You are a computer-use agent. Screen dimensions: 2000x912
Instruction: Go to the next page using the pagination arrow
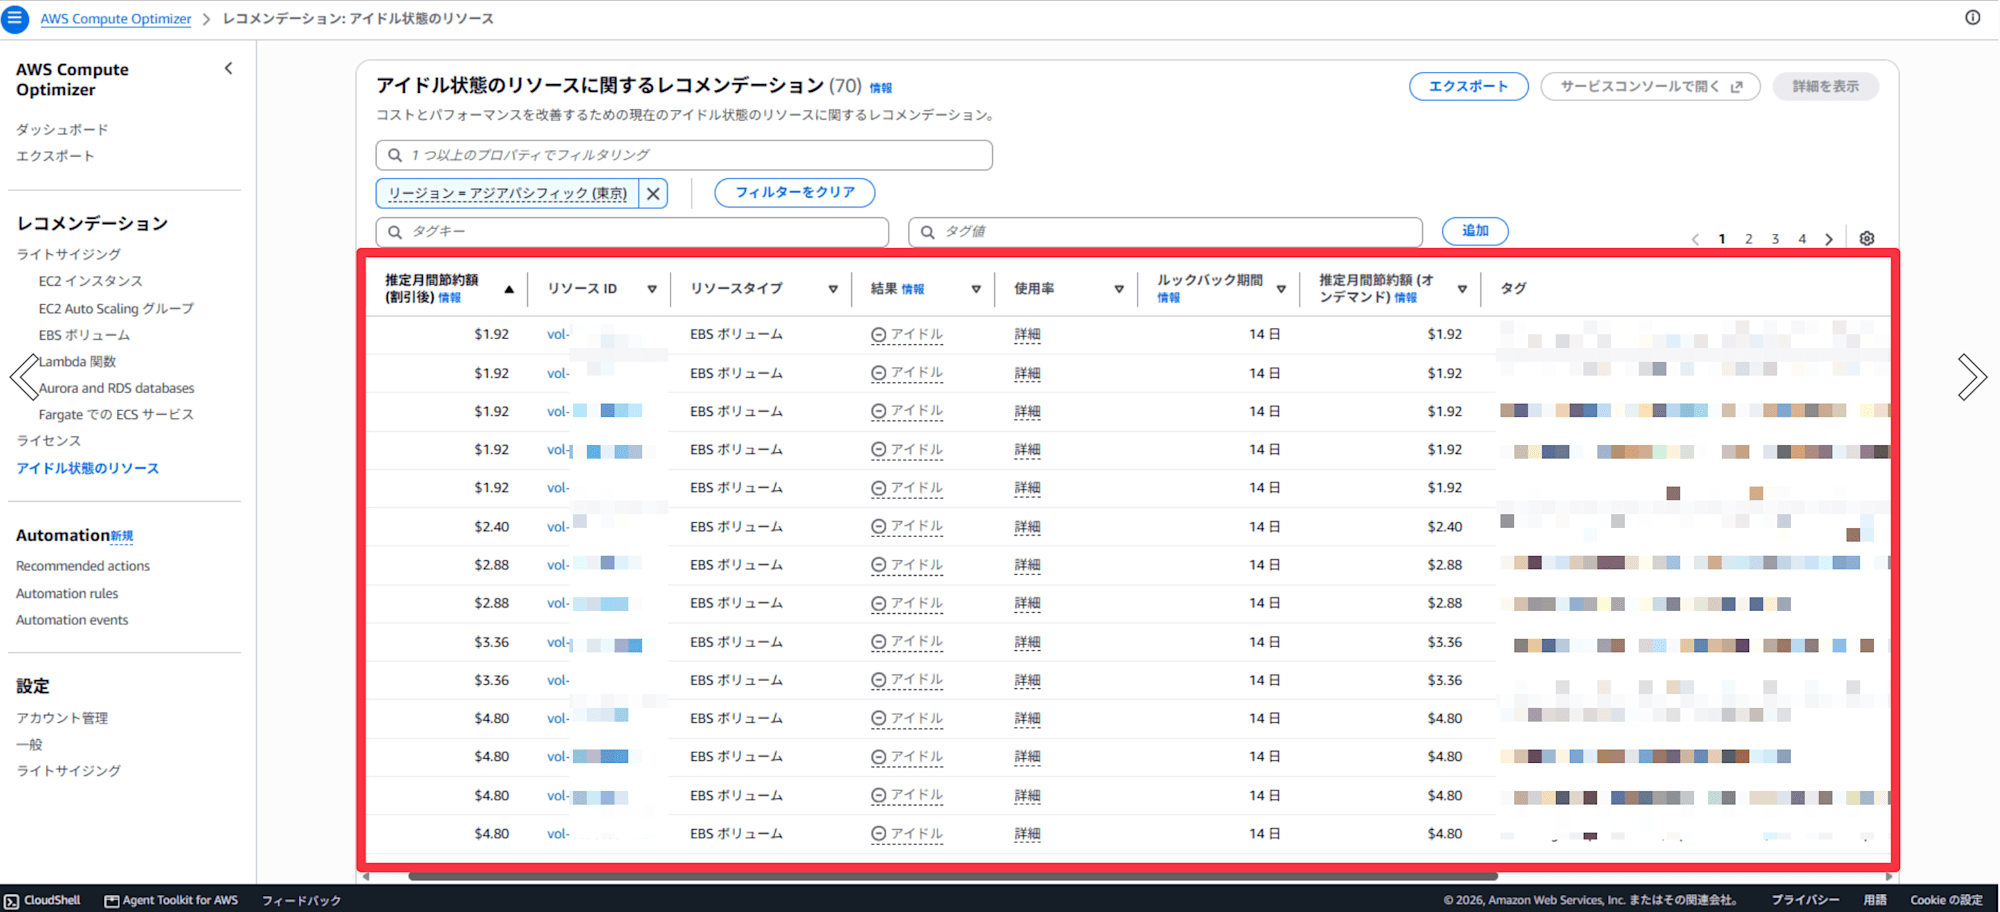[1829, 239]
